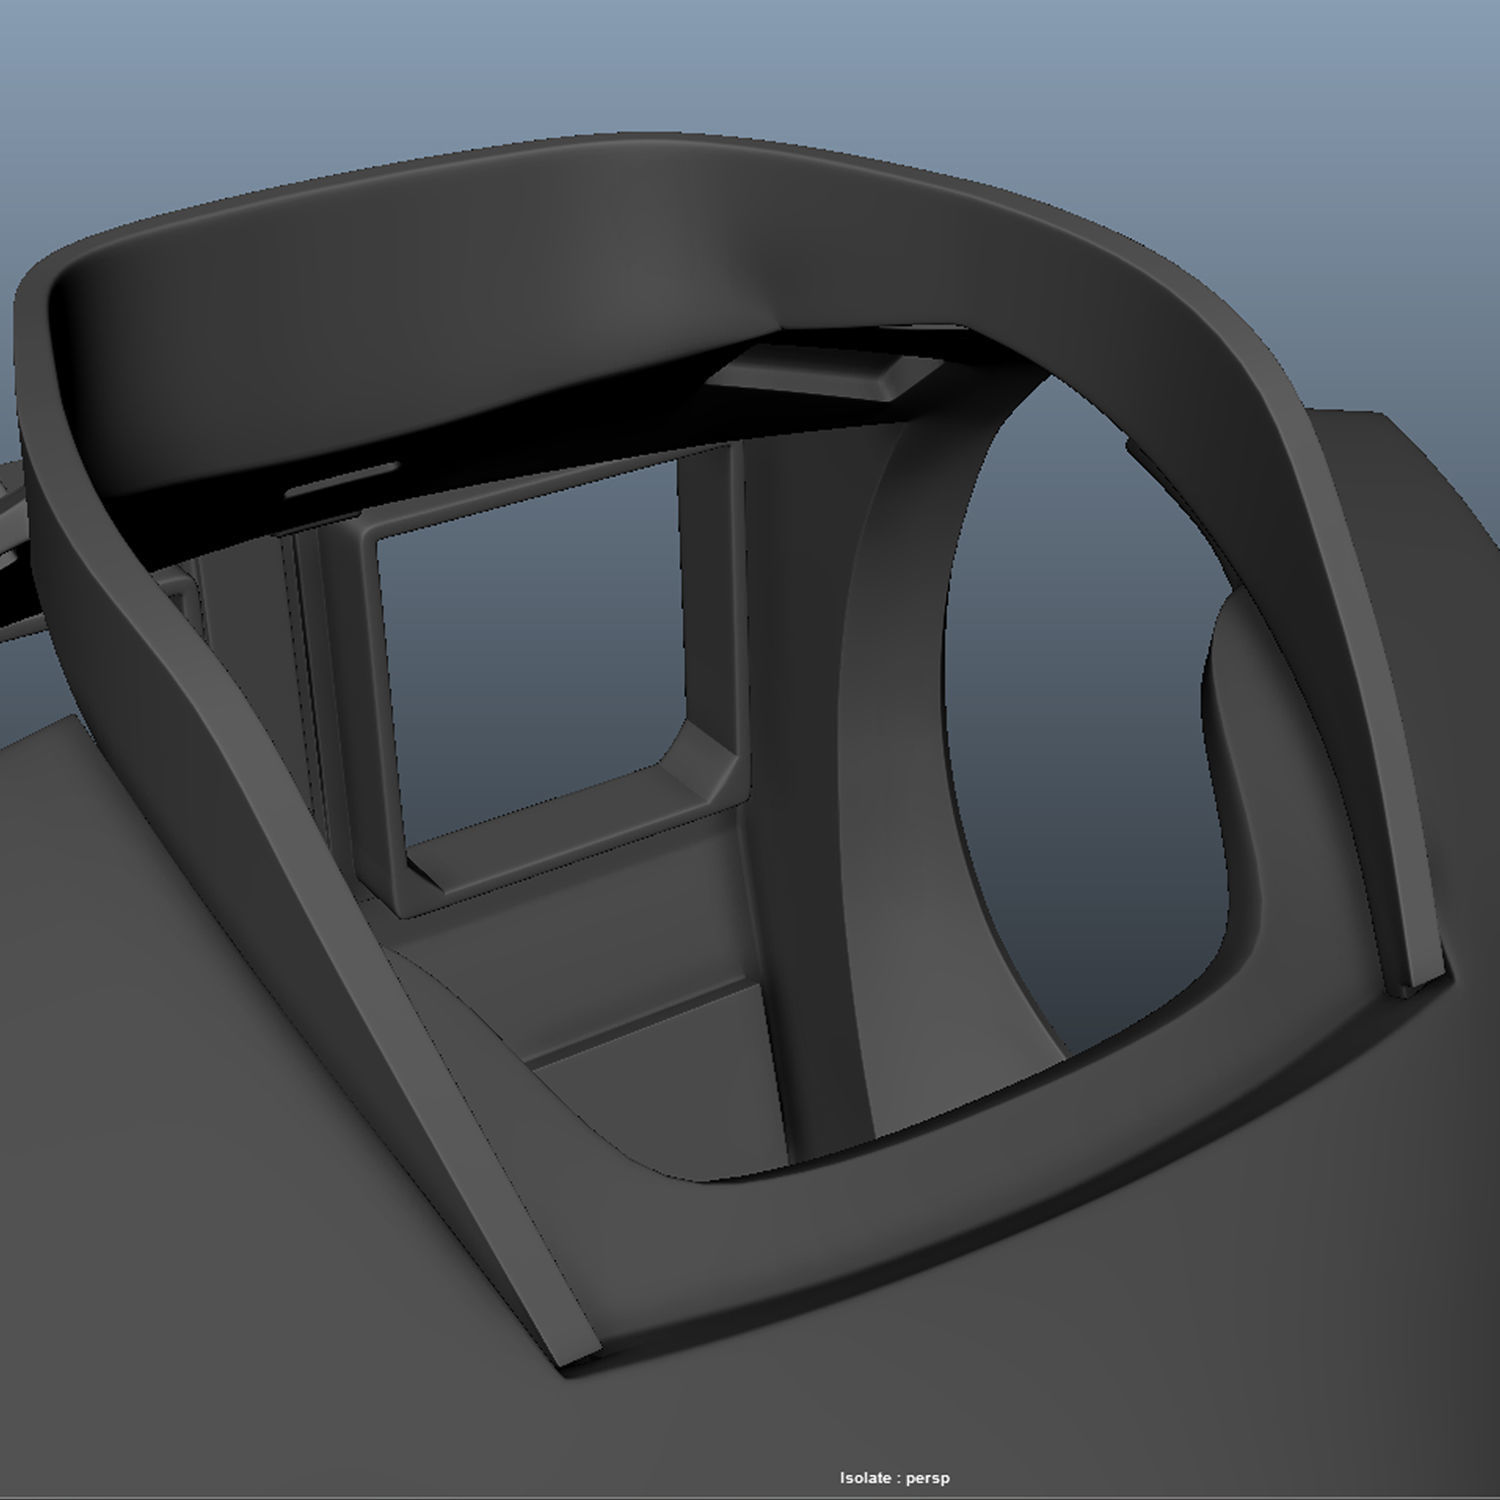Click the 'Isolate : persp' viewport label
Screen dimensions: 1500x1500
(894, 1478)
